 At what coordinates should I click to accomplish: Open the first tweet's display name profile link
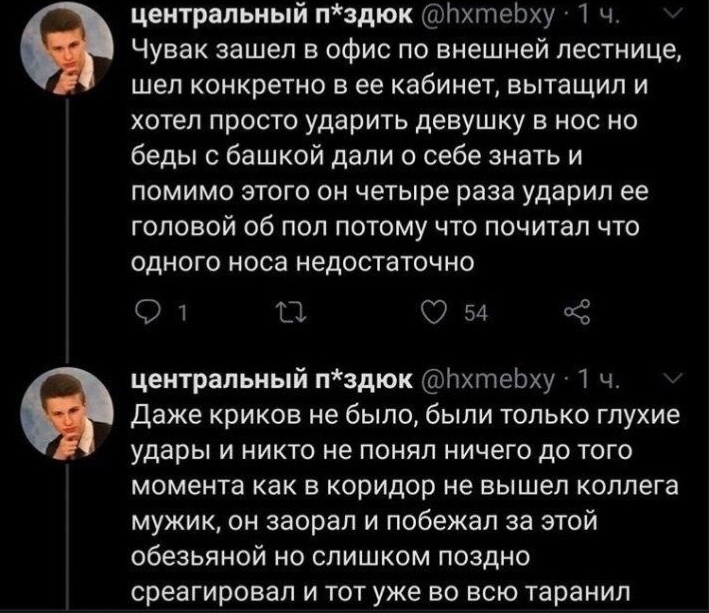[270, 16]
